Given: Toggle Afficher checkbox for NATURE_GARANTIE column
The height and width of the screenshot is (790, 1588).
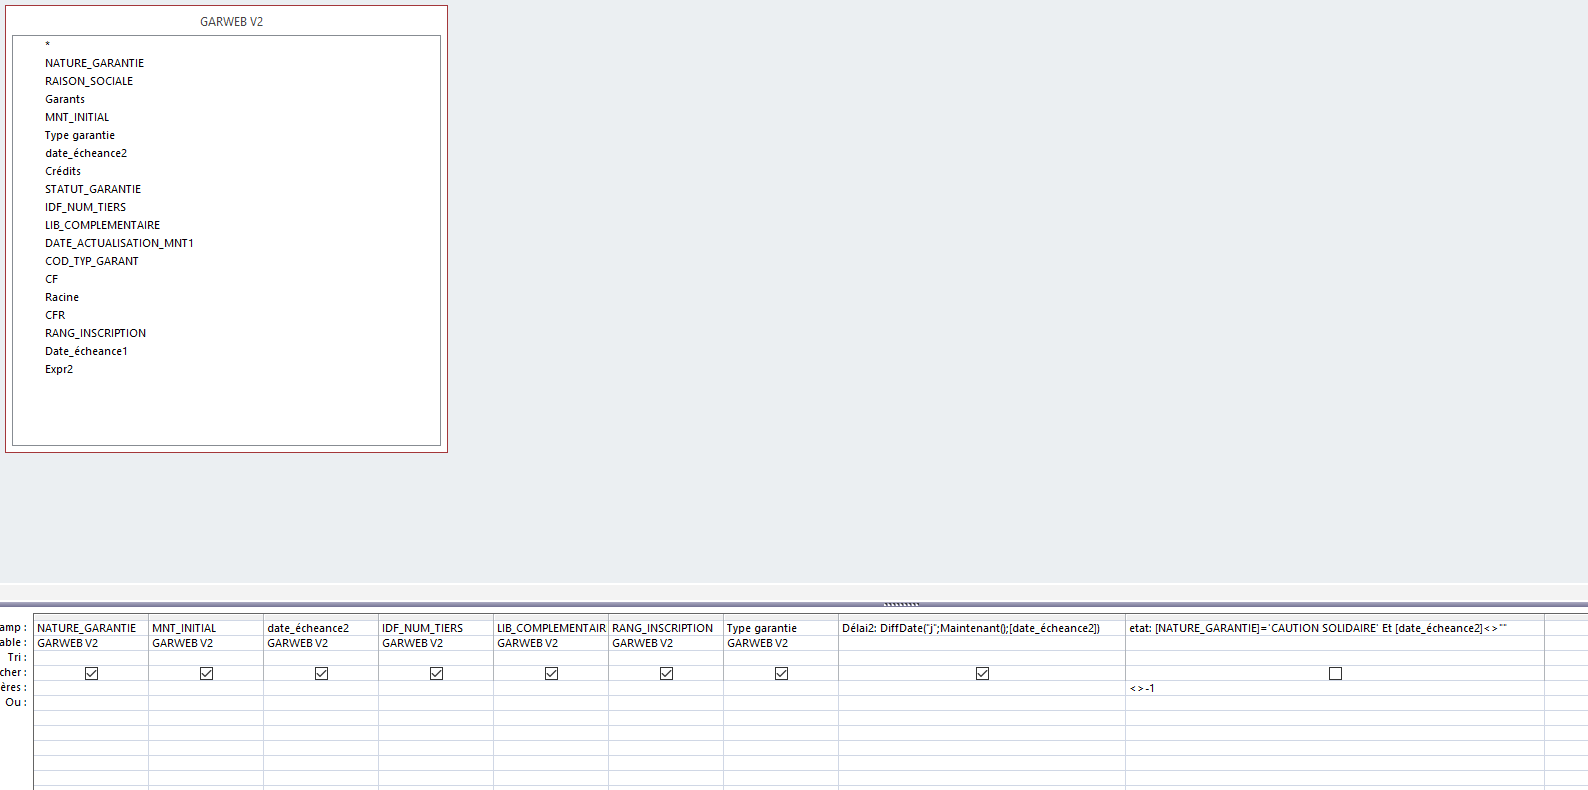Looking at the screenshot, I should 92,673.
